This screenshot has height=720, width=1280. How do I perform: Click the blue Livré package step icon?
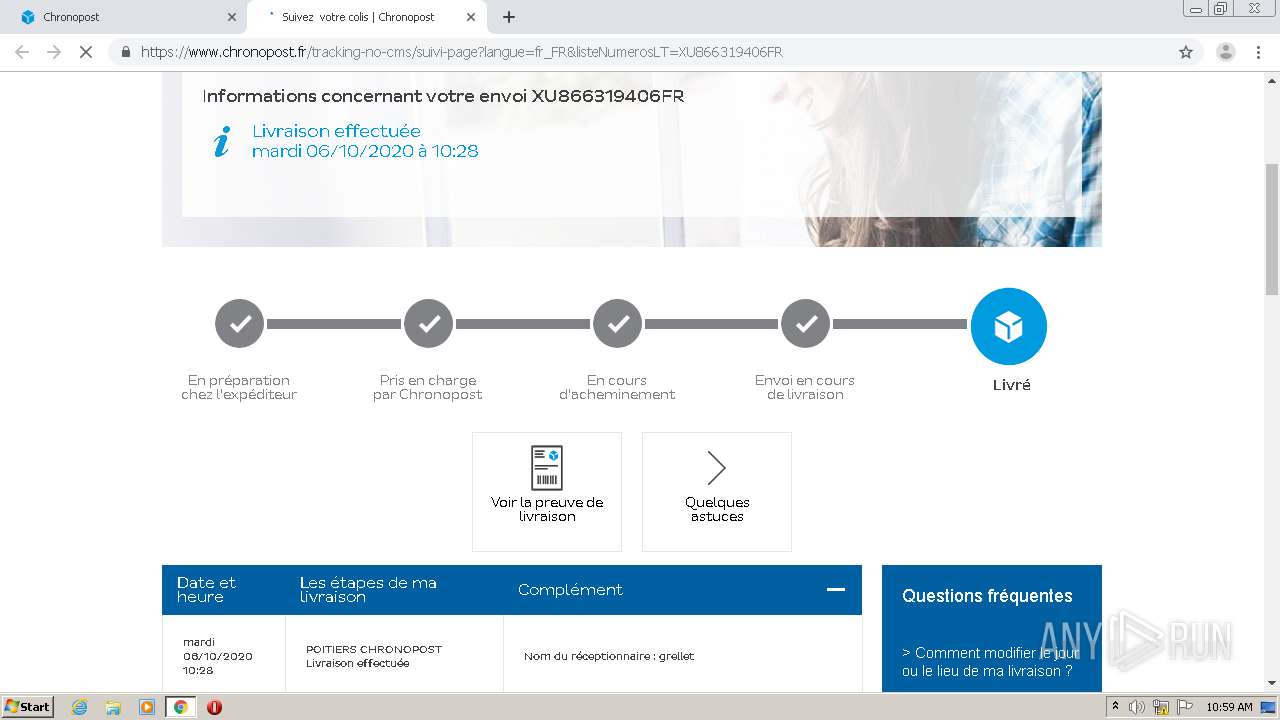[1008, 326]
